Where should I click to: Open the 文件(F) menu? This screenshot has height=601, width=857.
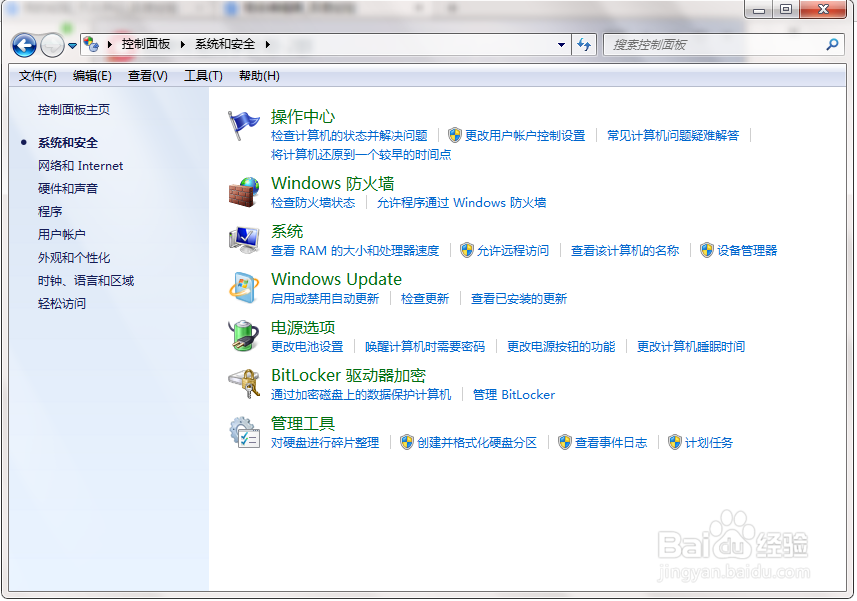(x=37, y=75)
